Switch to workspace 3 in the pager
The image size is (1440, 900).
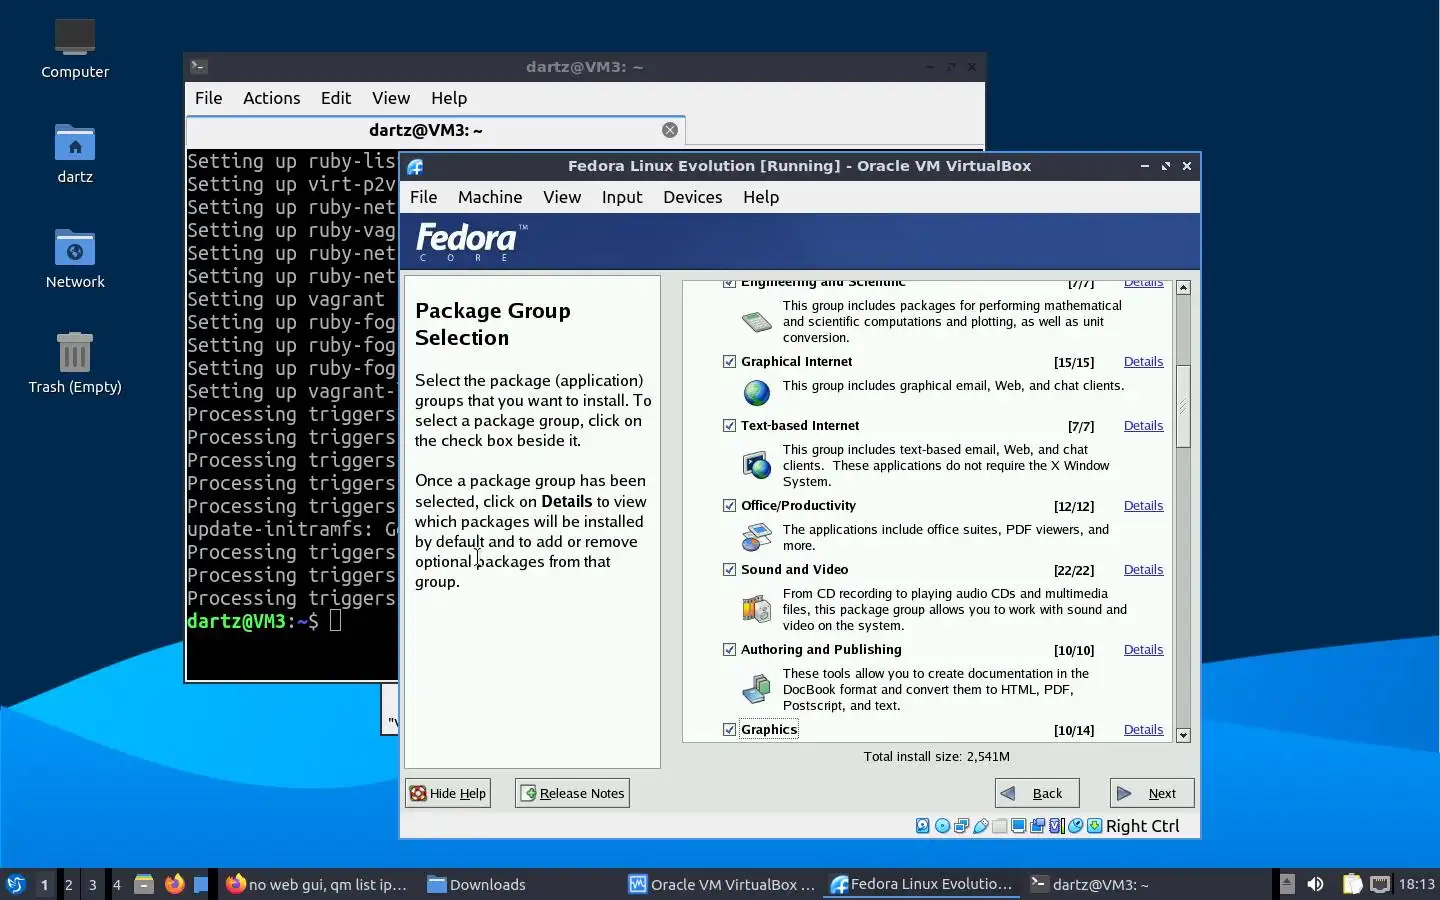pyautogui.click(x=93, y=884)
